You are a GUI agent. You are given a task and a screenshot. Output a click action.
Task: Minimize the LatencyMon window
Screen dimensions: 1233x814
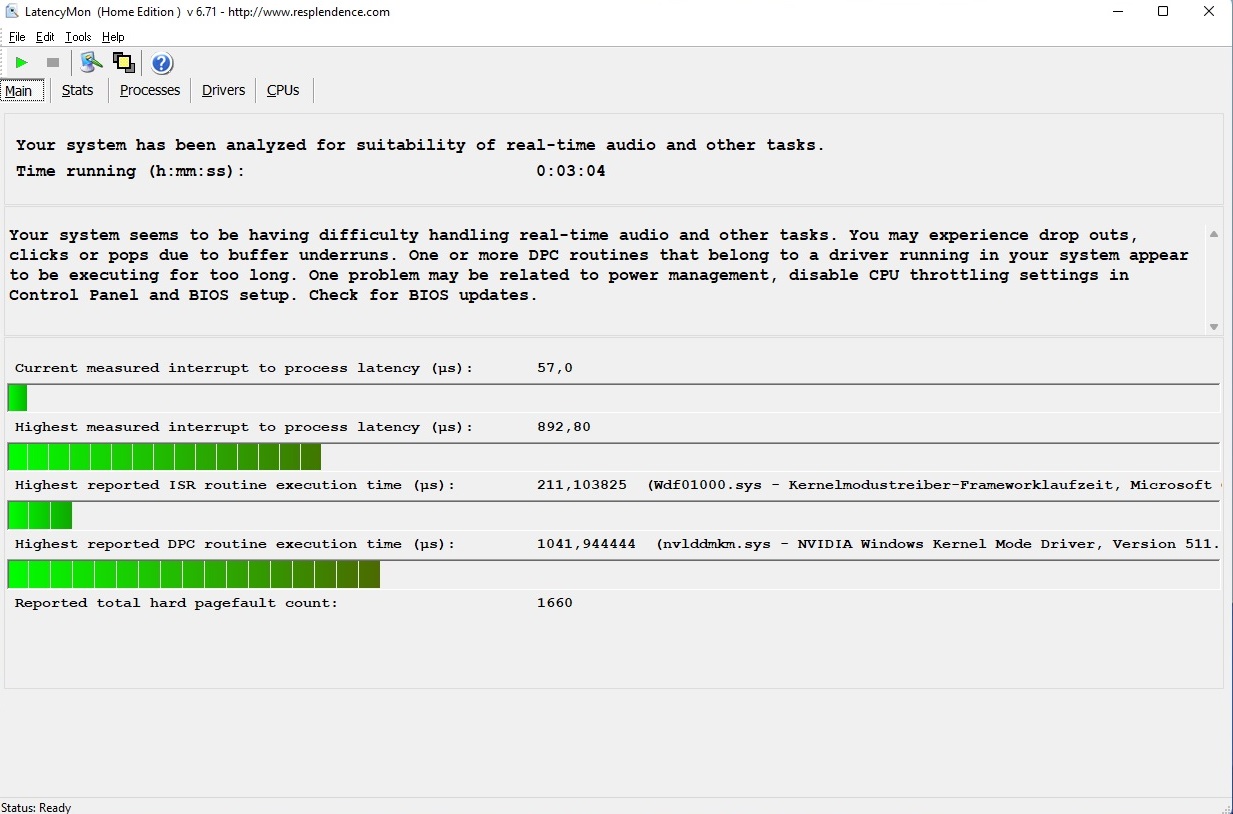coord(1117,12)
